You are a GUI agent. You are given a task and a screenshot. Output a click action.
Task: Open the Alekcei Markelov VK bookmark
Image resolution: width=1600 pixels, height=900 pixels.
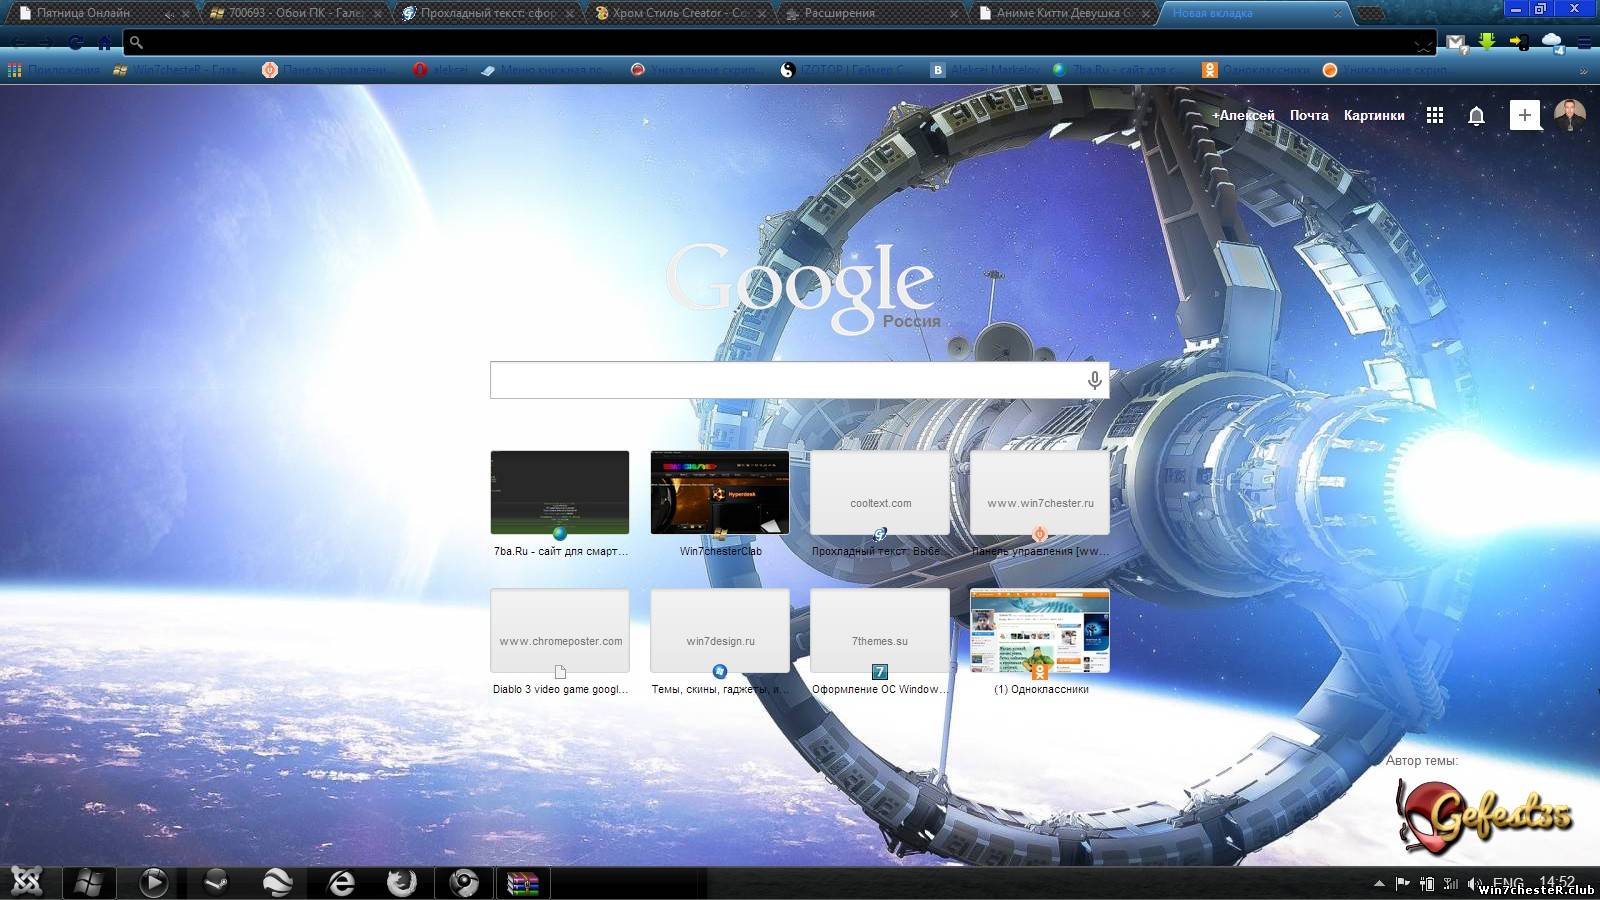986,70
